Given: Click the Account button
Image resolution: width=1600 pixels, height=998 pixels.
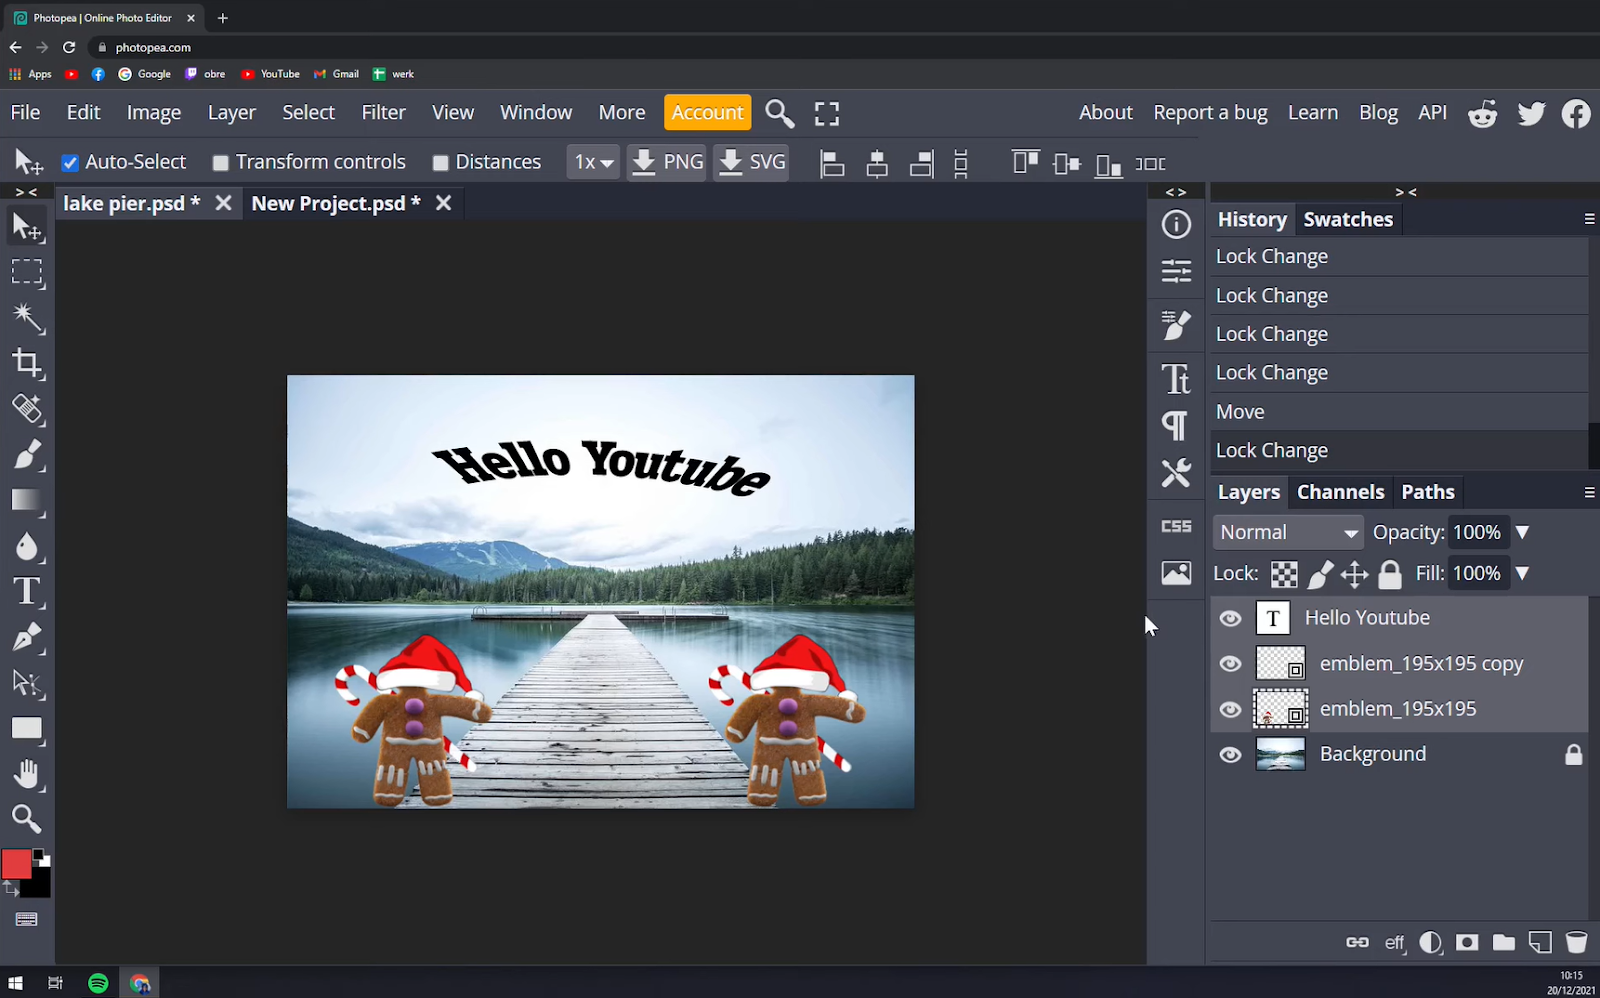Looking at the screenshot, I should pyautogui.click(x=707, y=112).
